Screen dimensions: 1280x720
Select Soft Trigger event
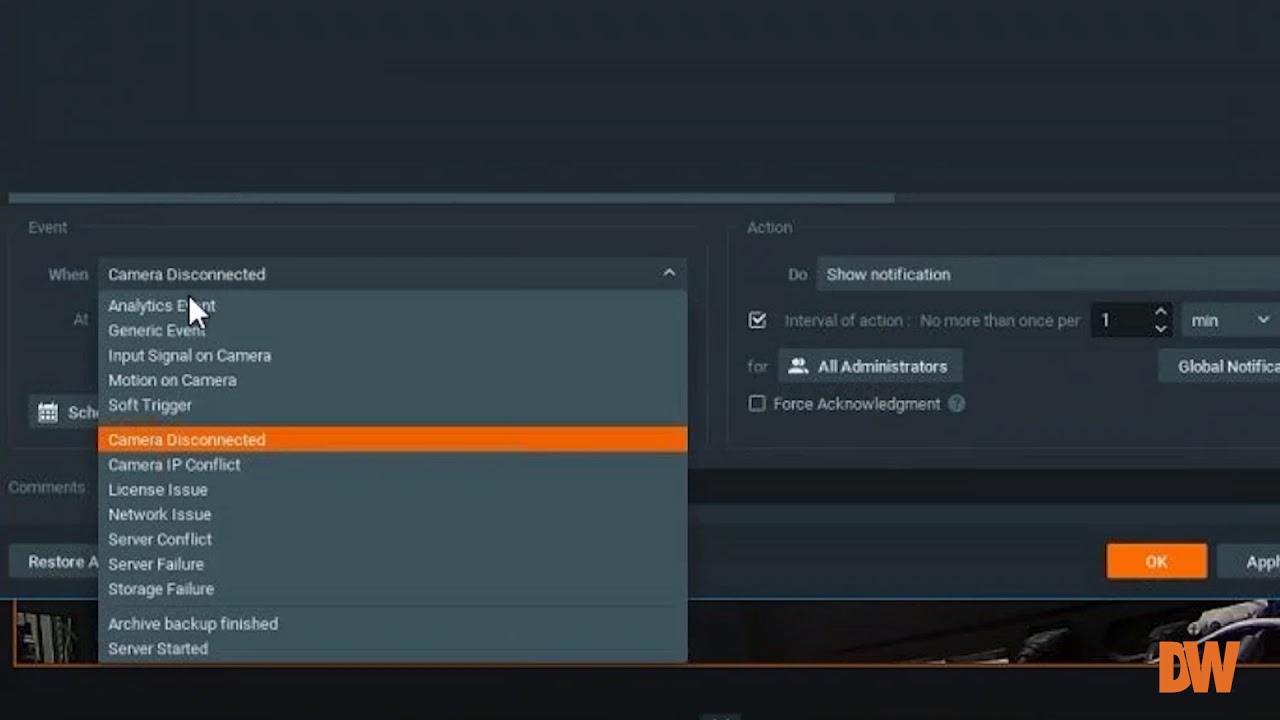point(392,406)
